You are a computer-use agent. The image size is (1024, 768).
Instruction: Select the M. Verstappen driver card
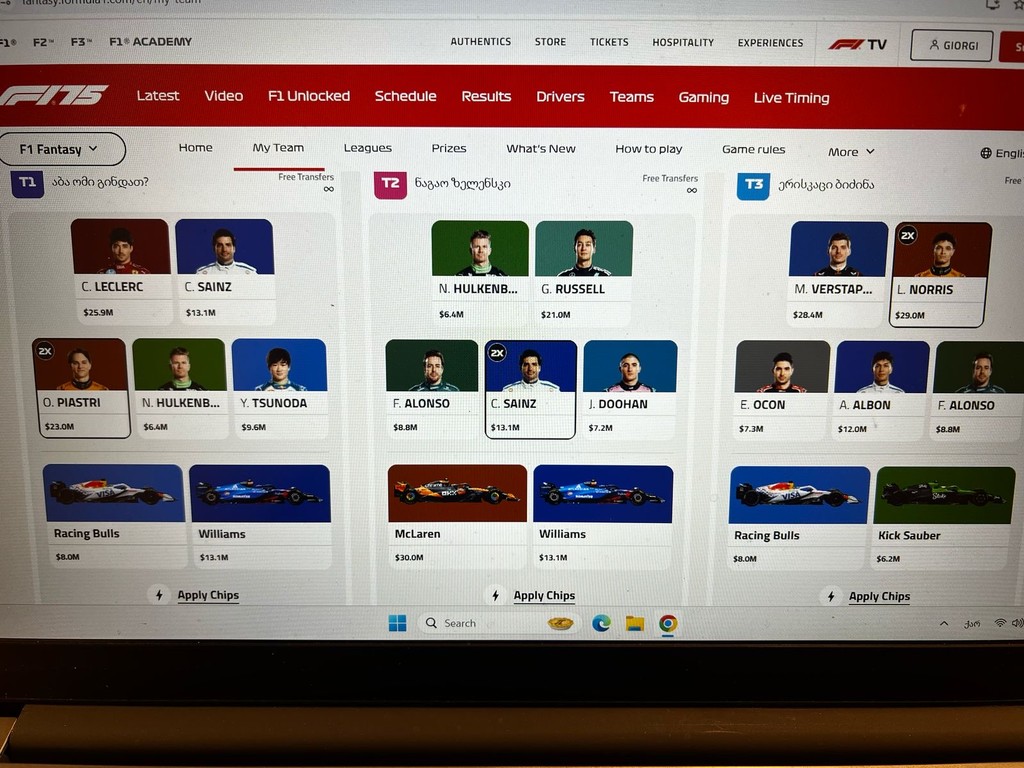point(839,274)
